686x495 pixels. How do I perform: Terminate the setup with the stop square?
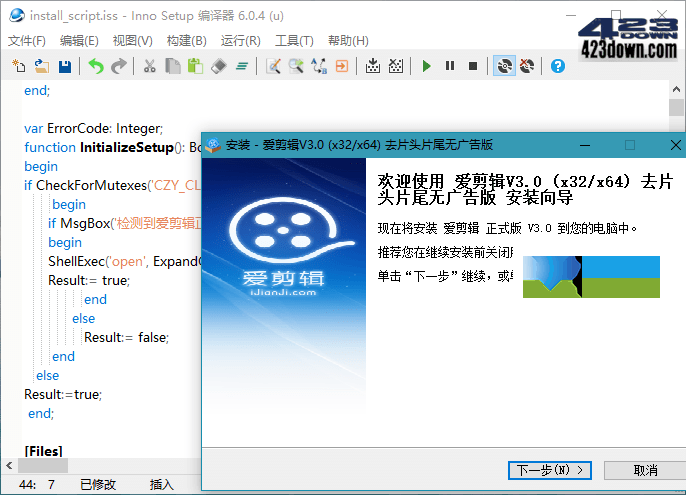[472, 66]
